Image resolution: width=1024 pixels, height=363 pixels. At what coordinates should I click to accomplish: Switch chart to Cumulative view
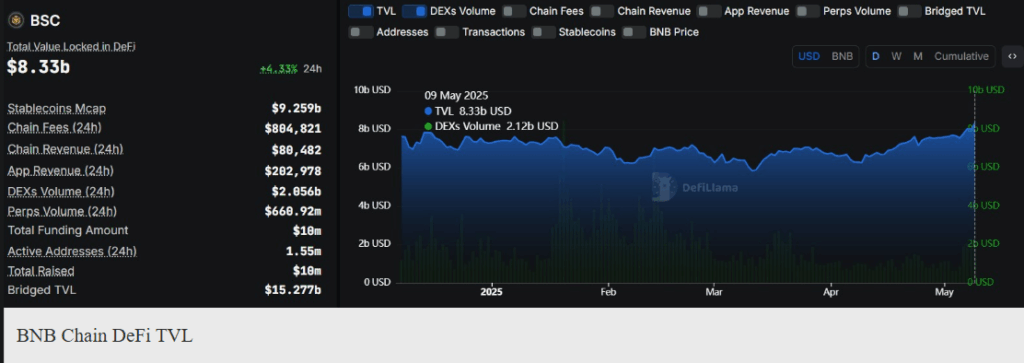(x=961, y=56)
